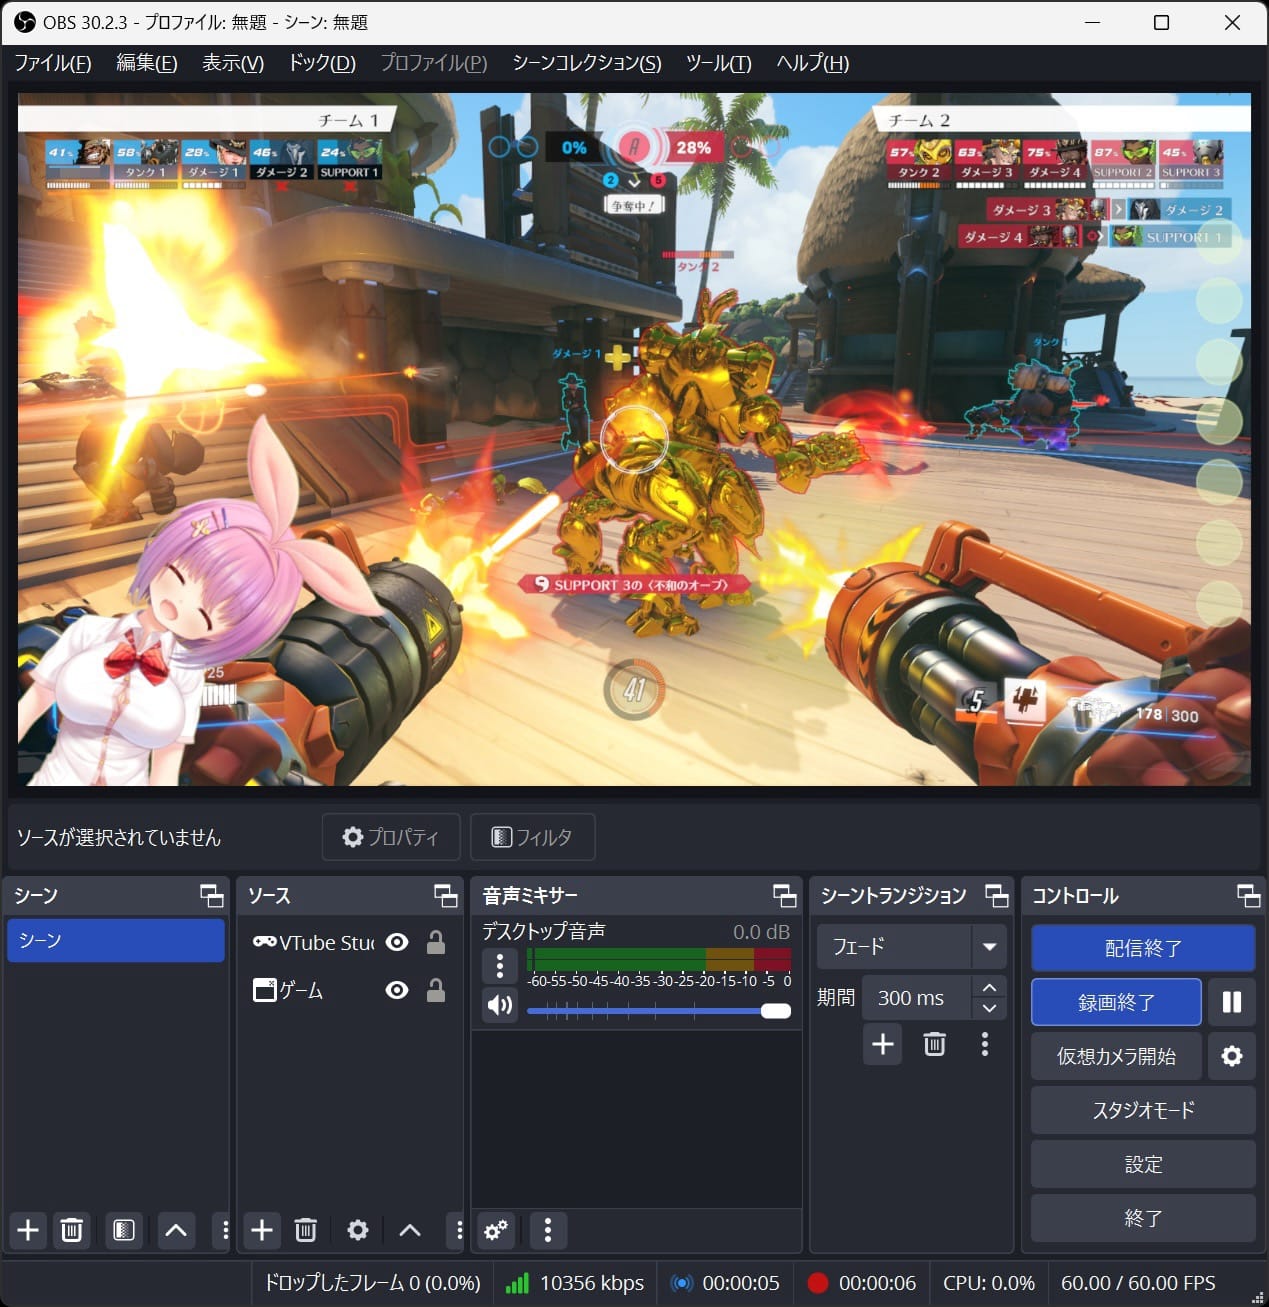
Task: Move the source up with the arrow icon
Action: tap(410, 1229)
